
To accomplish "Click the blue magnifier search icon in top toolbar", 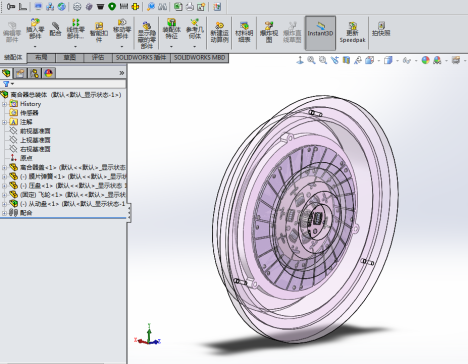I will [x=151, y=7].
